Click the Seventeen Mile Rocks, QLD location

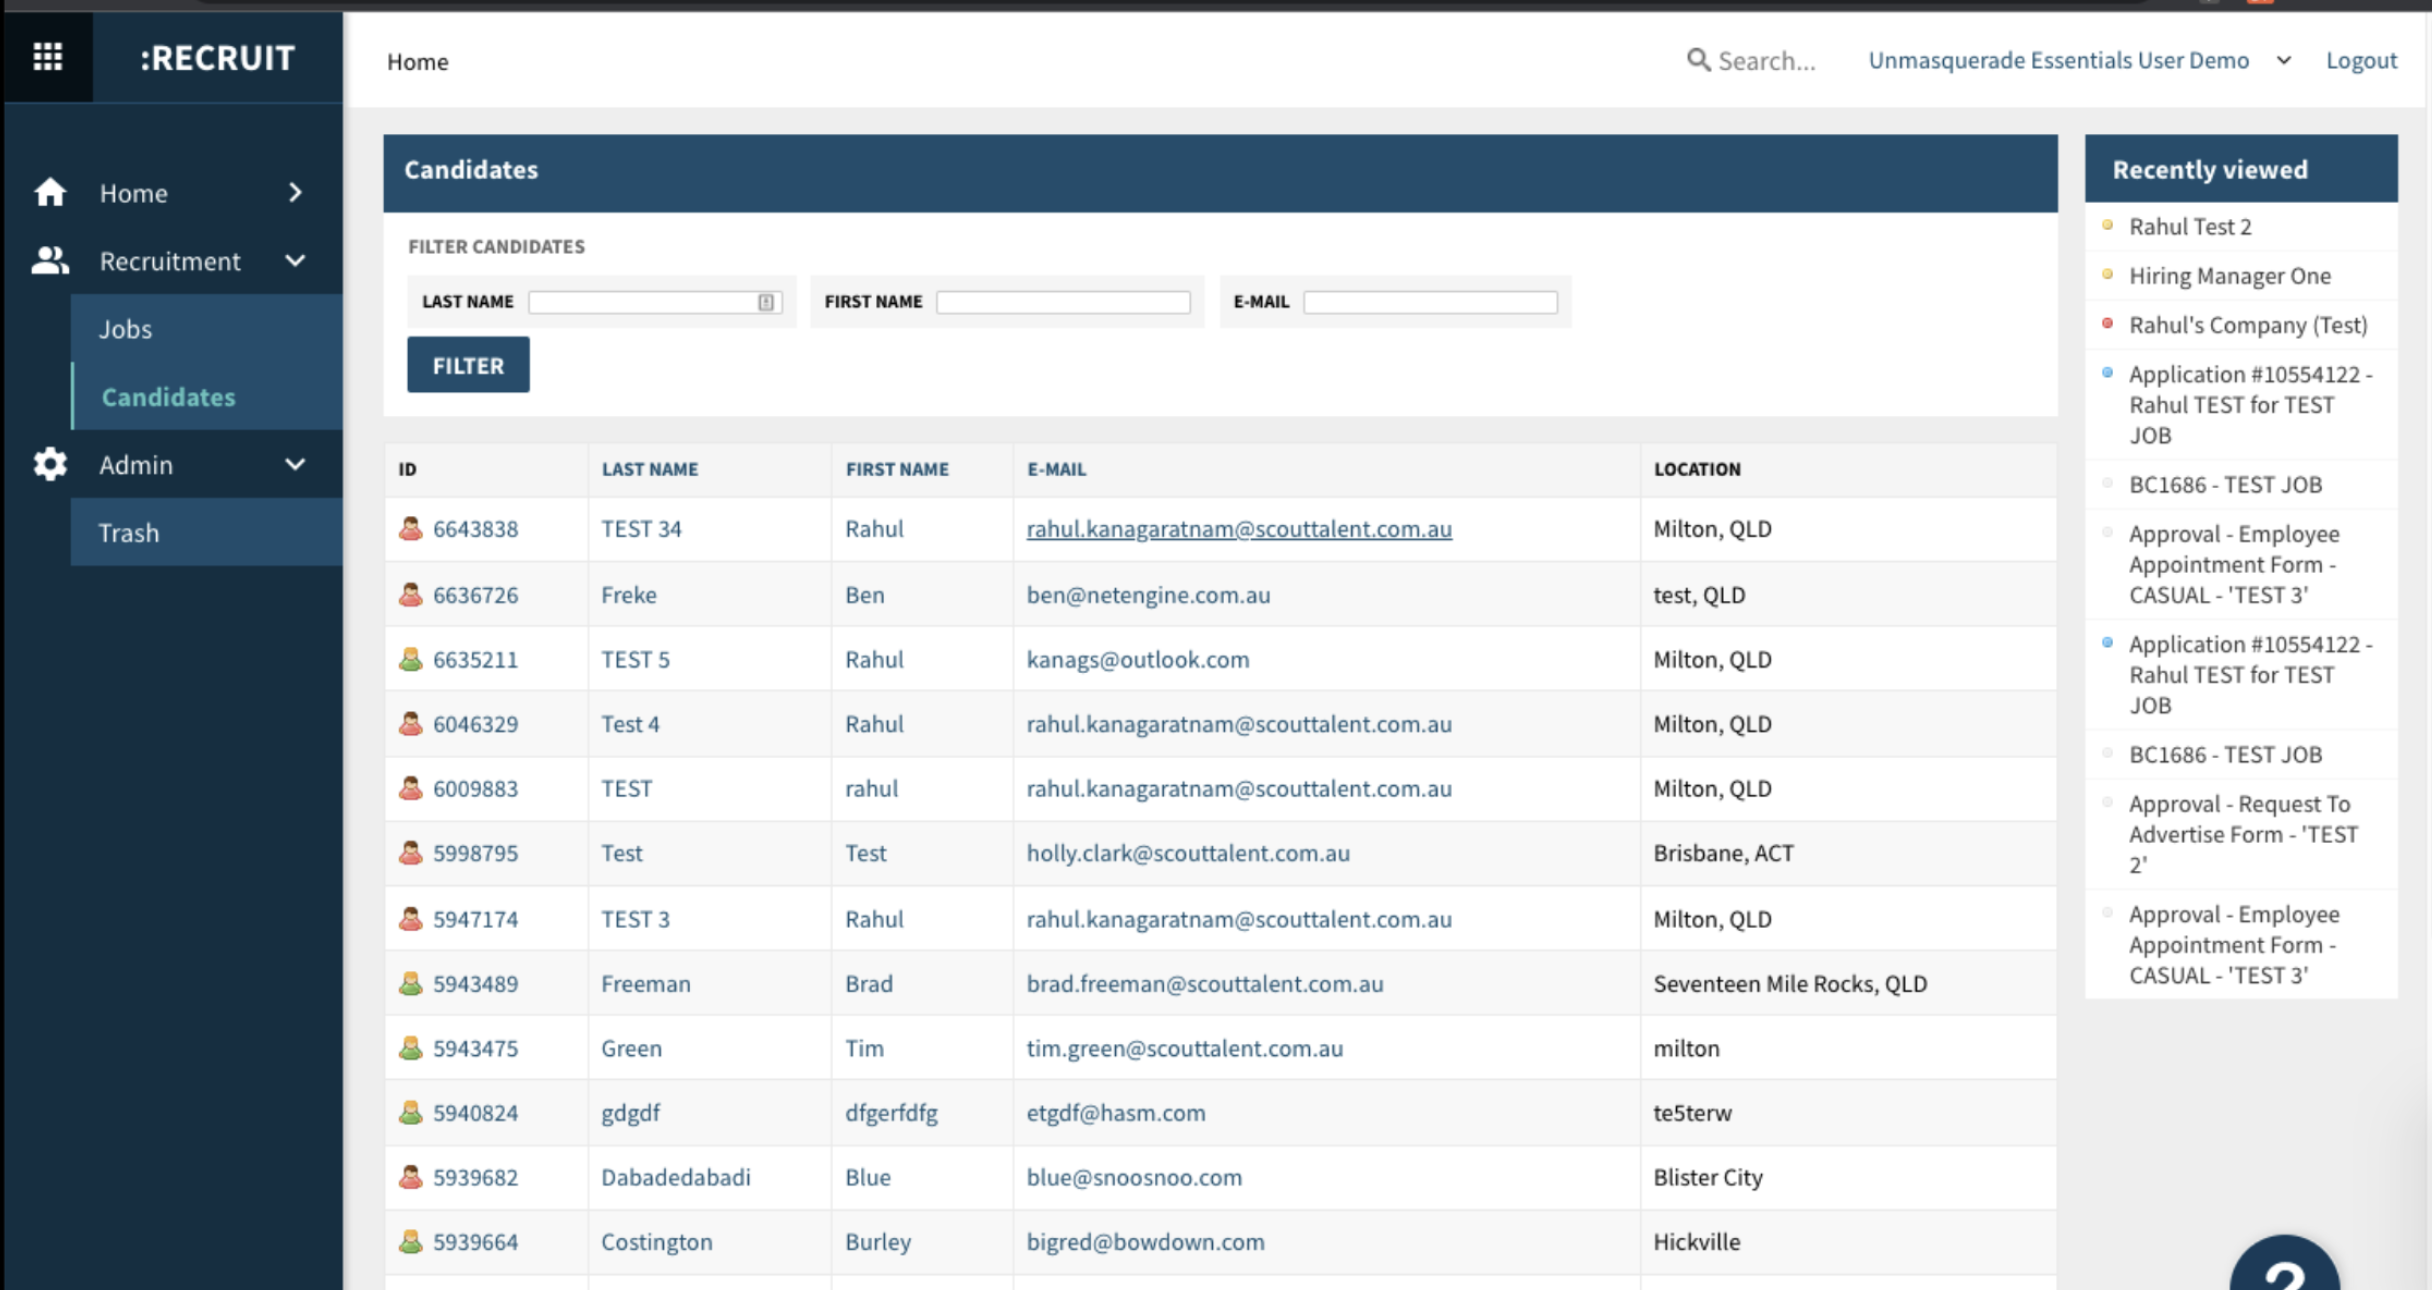(x=1790, y=984)
